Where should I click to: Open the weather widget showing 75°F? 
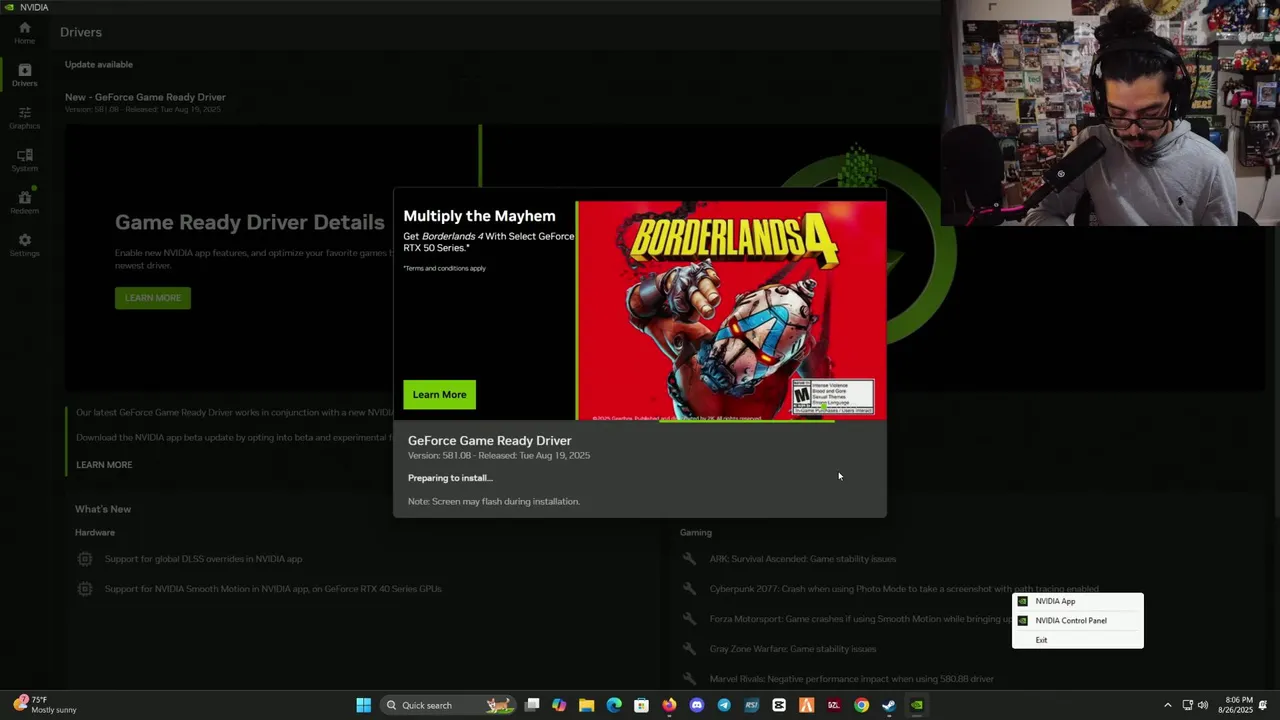45,705
